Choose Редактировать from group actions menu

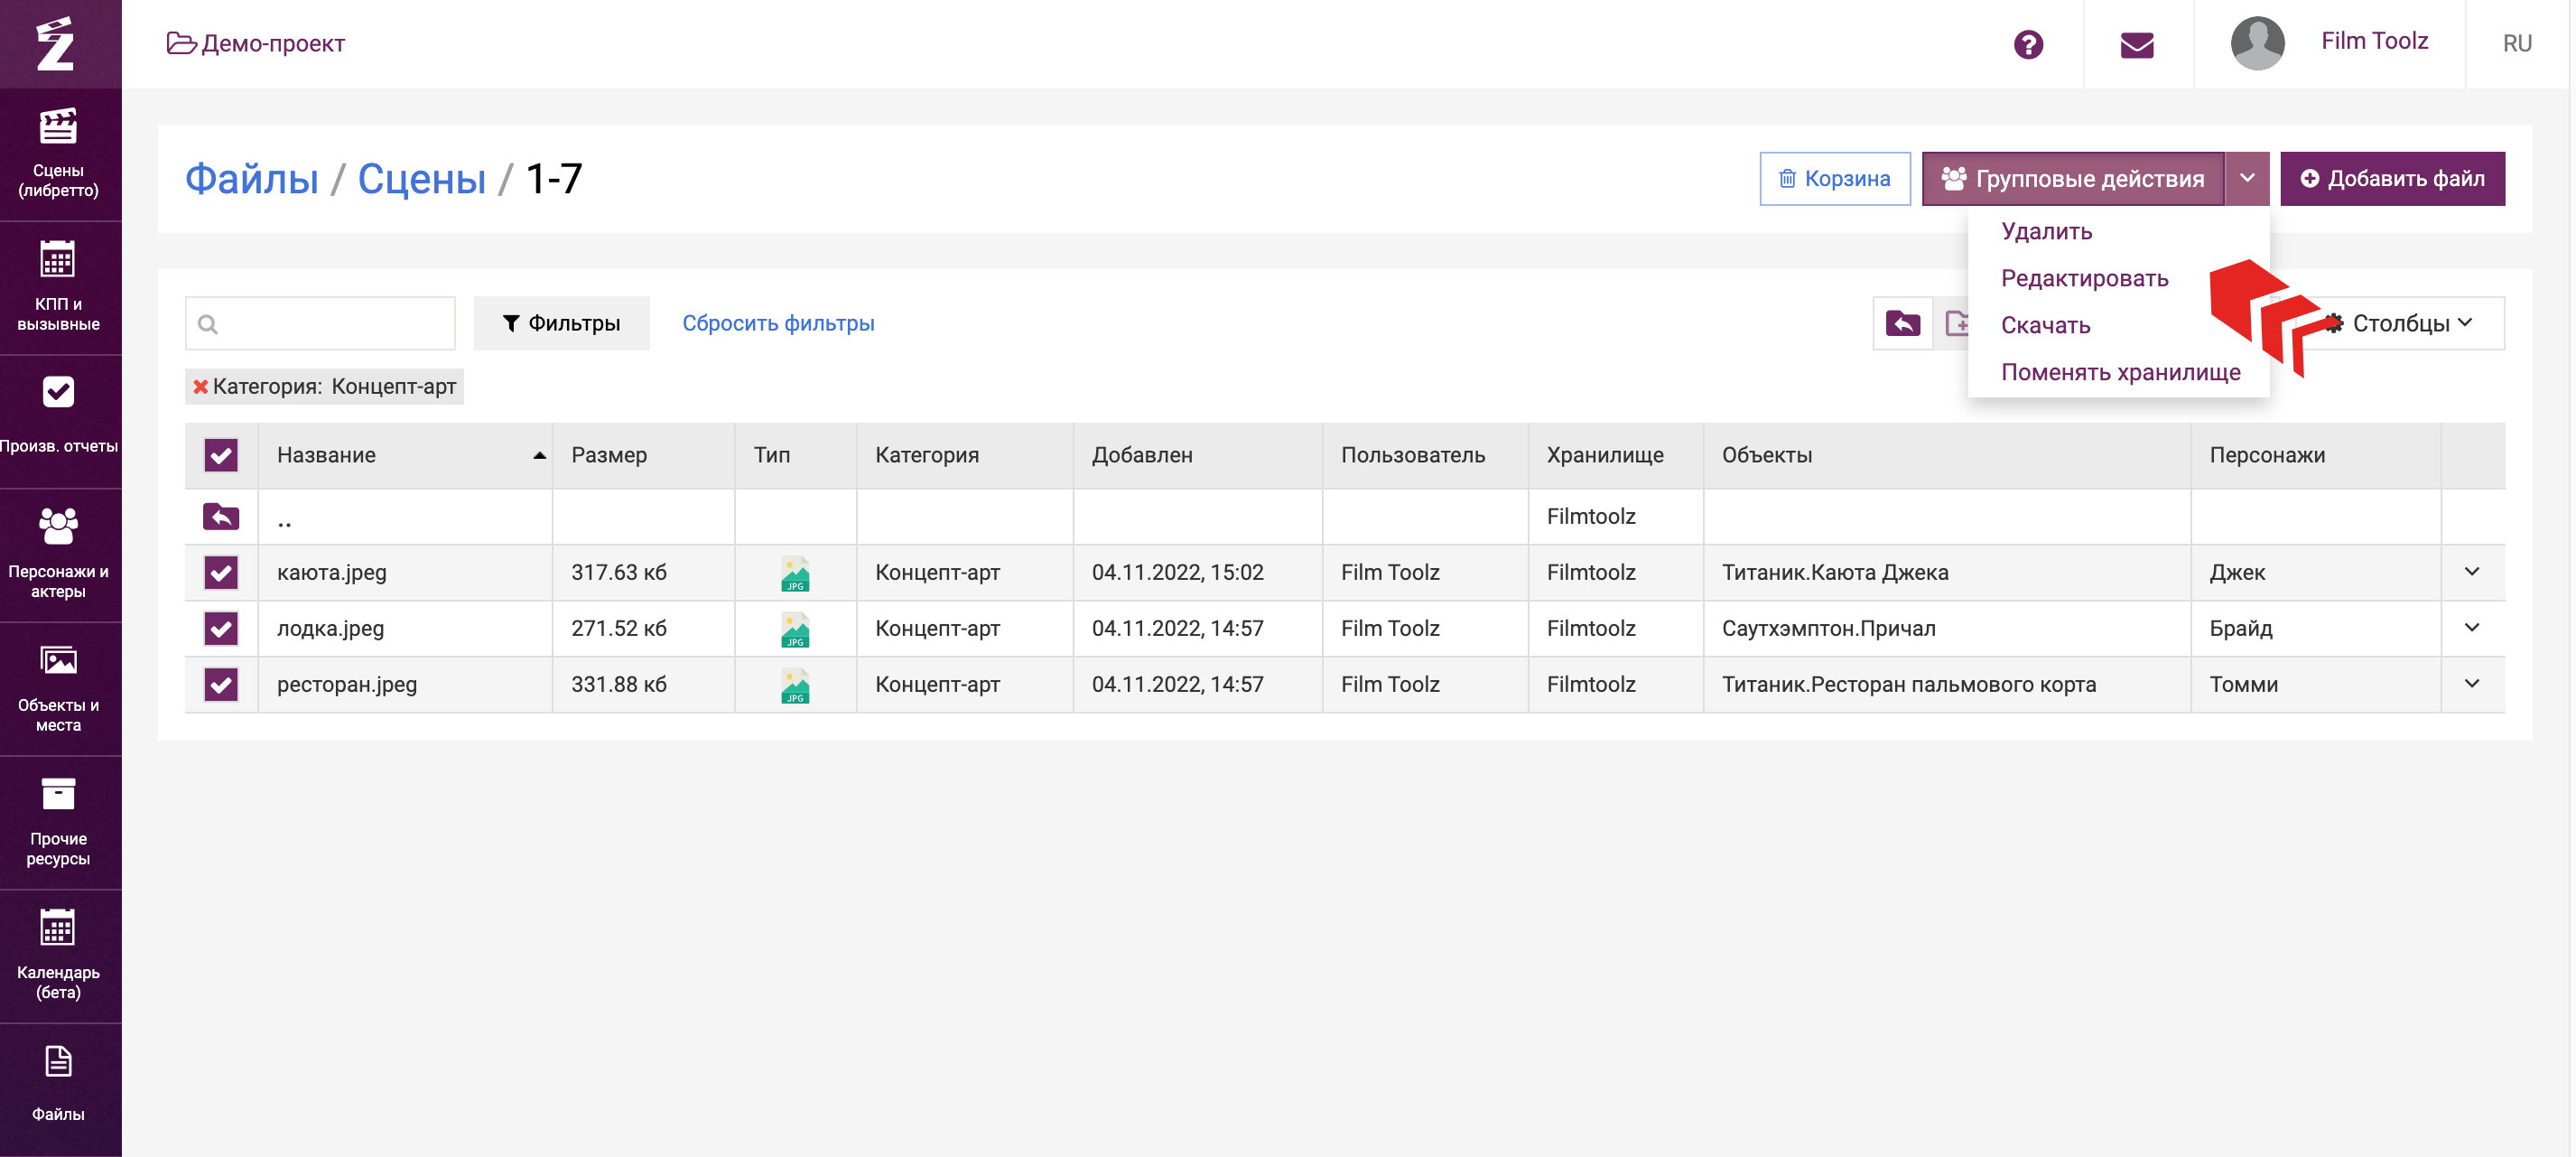[x=2084, y=278]
